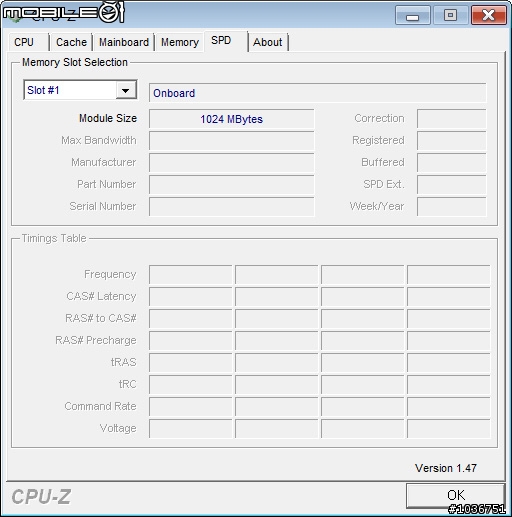
Task: Click the SPD Ext. field
Action: tap(451, 185)
